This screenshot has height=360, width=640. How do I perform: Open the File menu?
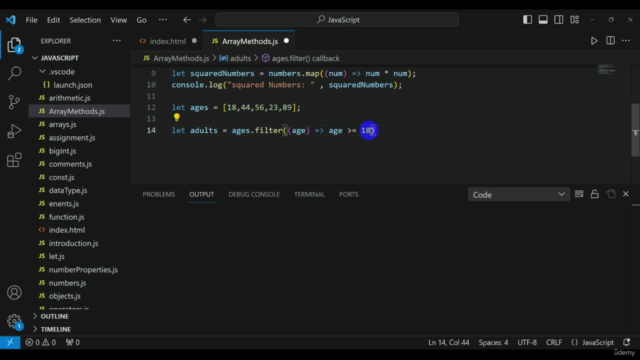(31, 20)
